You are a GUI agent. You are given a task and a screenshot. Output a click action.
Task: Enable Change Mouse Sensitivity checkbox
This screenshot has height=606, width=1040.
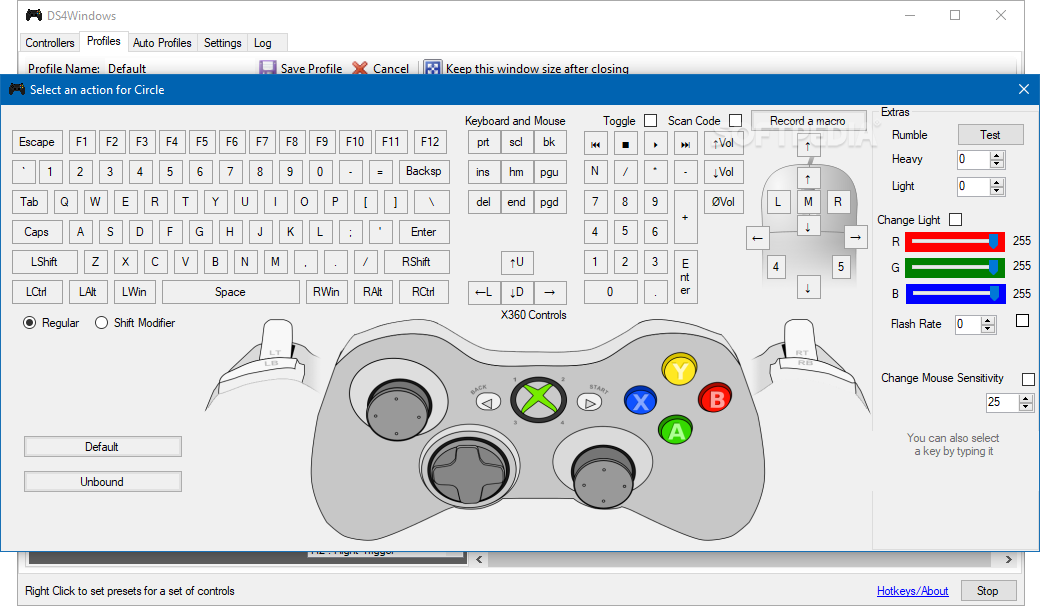(x=1029, y=379)
